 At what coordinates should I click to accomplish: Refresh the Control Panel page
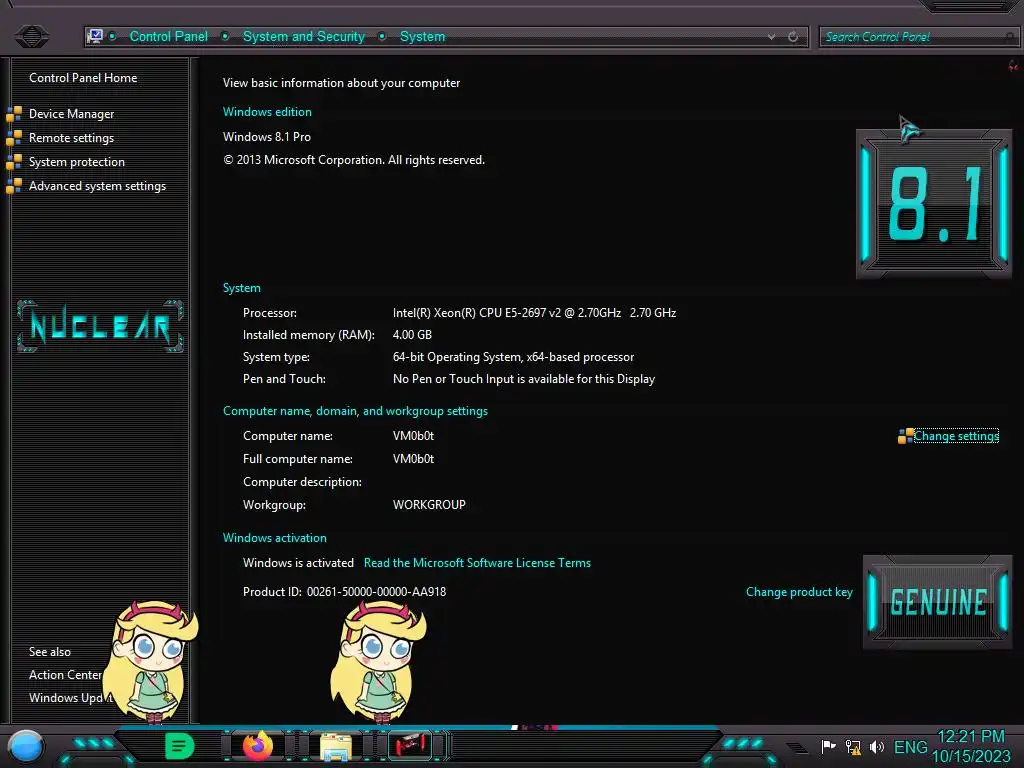(x=793, y=37)
